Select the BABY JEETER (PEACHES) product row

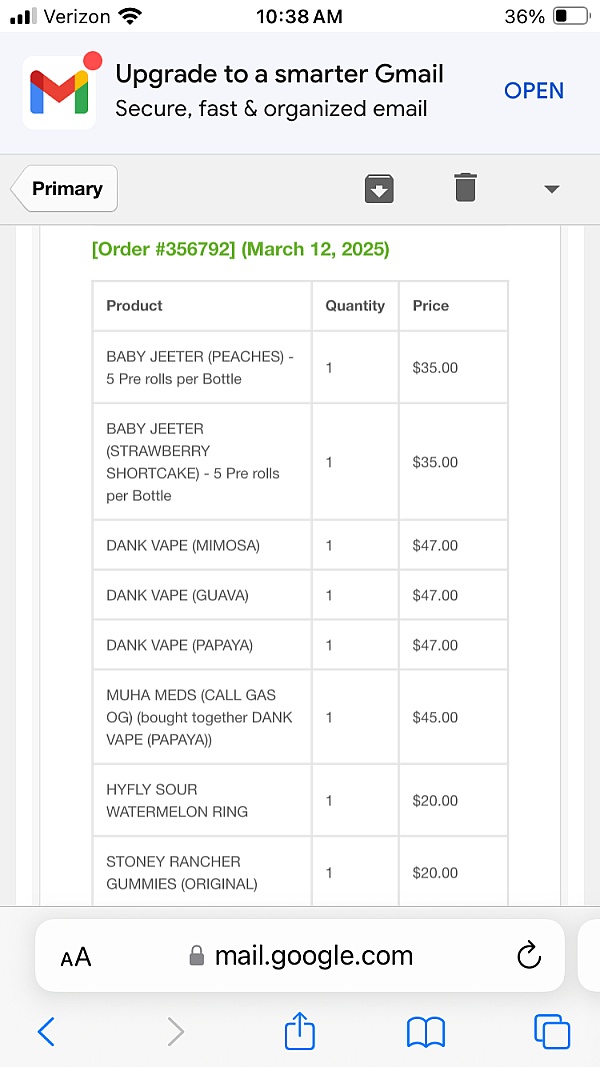(x=200, y=368)
